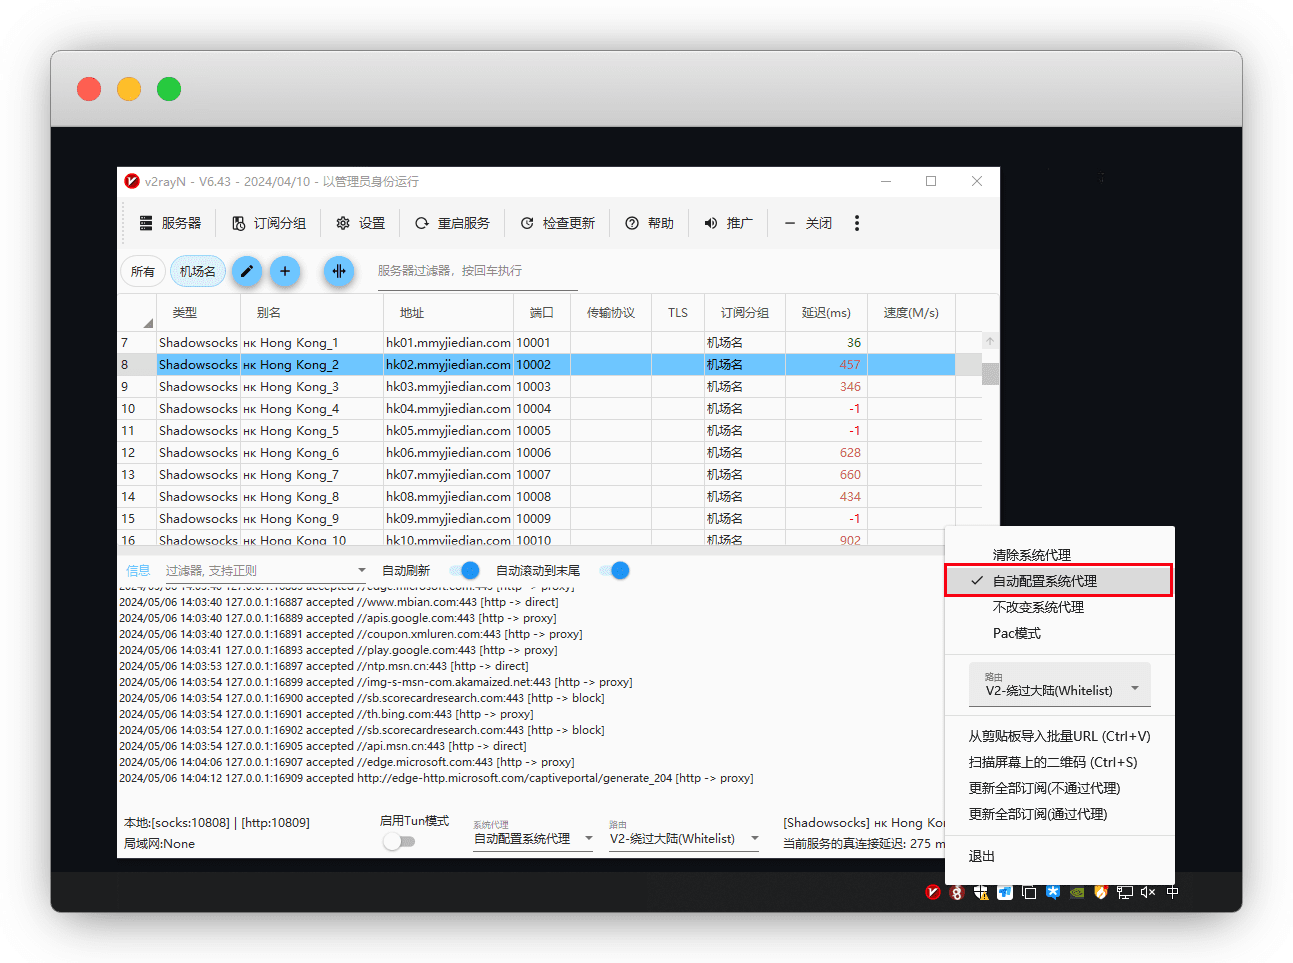Viewport: 1293px width, 963px height.
Task: Toggle the 自动滚动到末尾 auto scroll switch
Action: [614, 570]
